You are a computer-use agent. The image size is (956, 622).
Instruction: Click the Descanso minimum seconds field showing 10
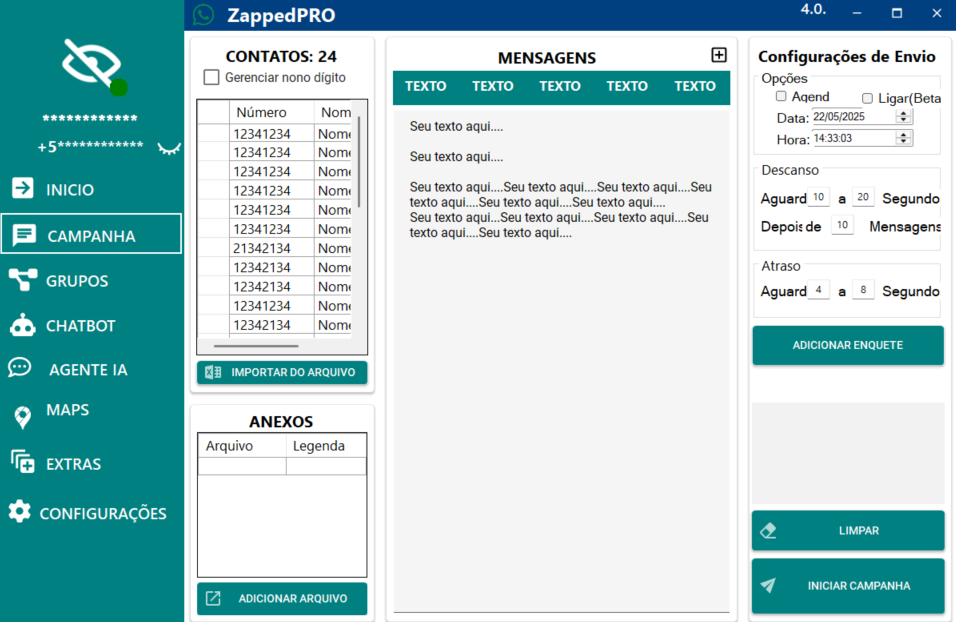[818, 198]
